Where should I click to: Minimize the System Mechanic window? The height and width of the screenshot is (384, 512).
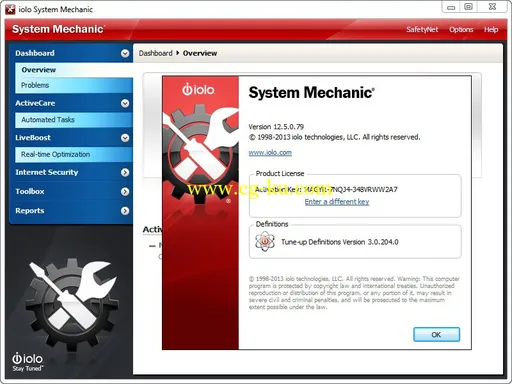point(451,7)
